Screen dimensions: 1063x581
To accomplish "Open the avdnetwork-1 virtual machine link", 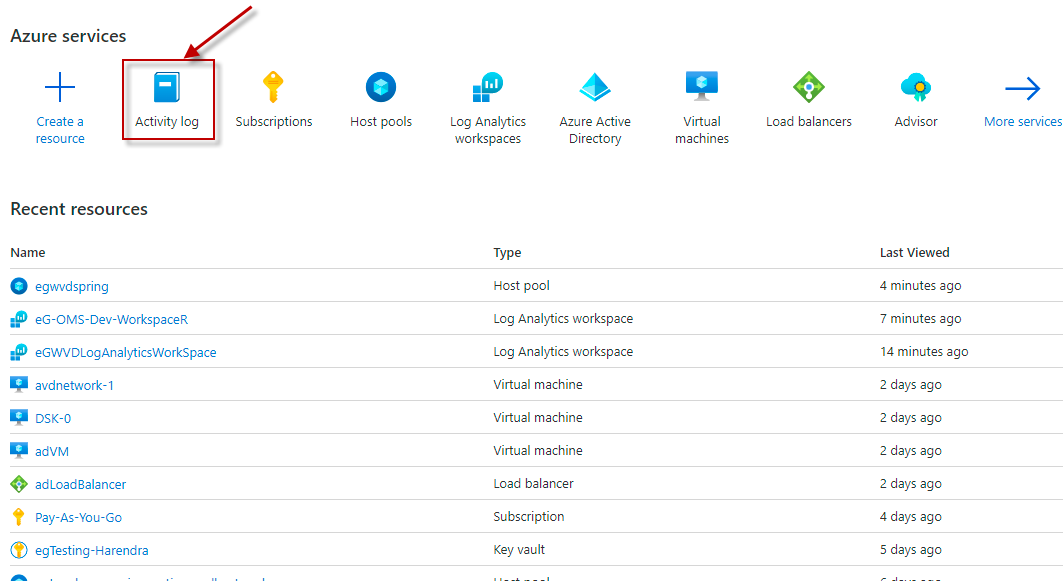I will tap(75, 385).
